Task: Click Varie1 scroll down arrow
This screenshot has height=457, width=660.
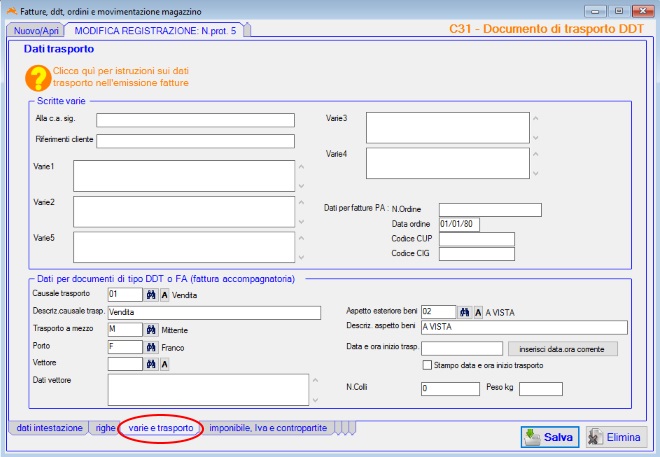Action: (301, 186)
